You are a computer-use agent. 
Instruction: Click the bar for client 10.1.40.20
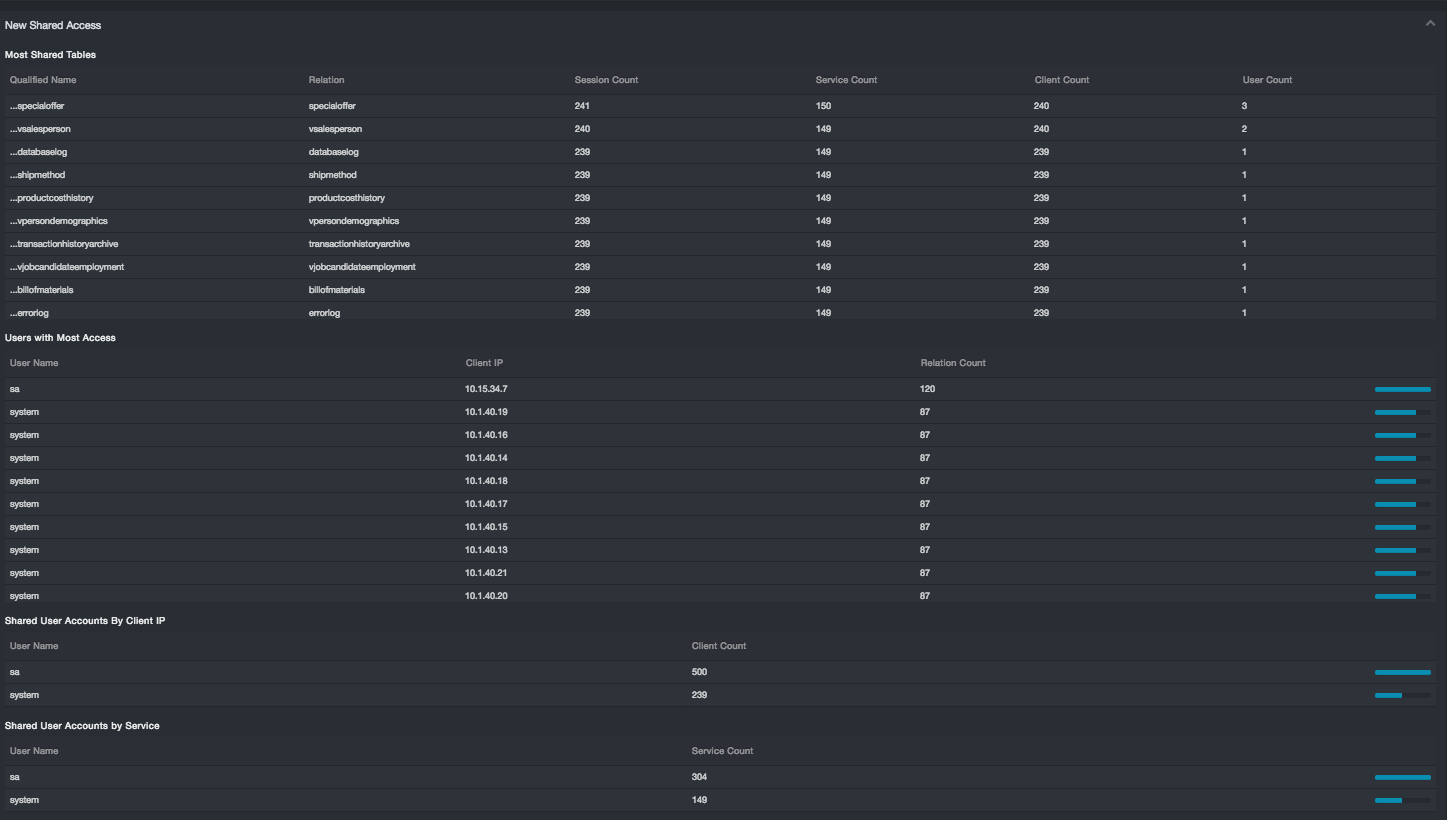(x=1402, y=596)
